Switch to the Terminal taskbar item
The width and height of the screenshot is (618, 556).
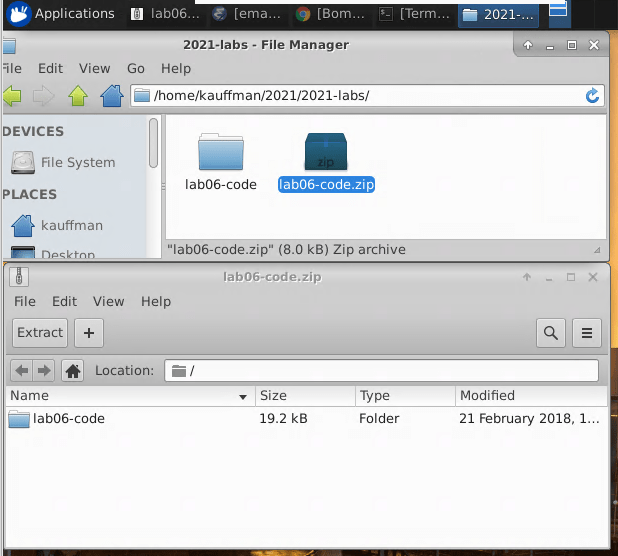click(414, 14)
